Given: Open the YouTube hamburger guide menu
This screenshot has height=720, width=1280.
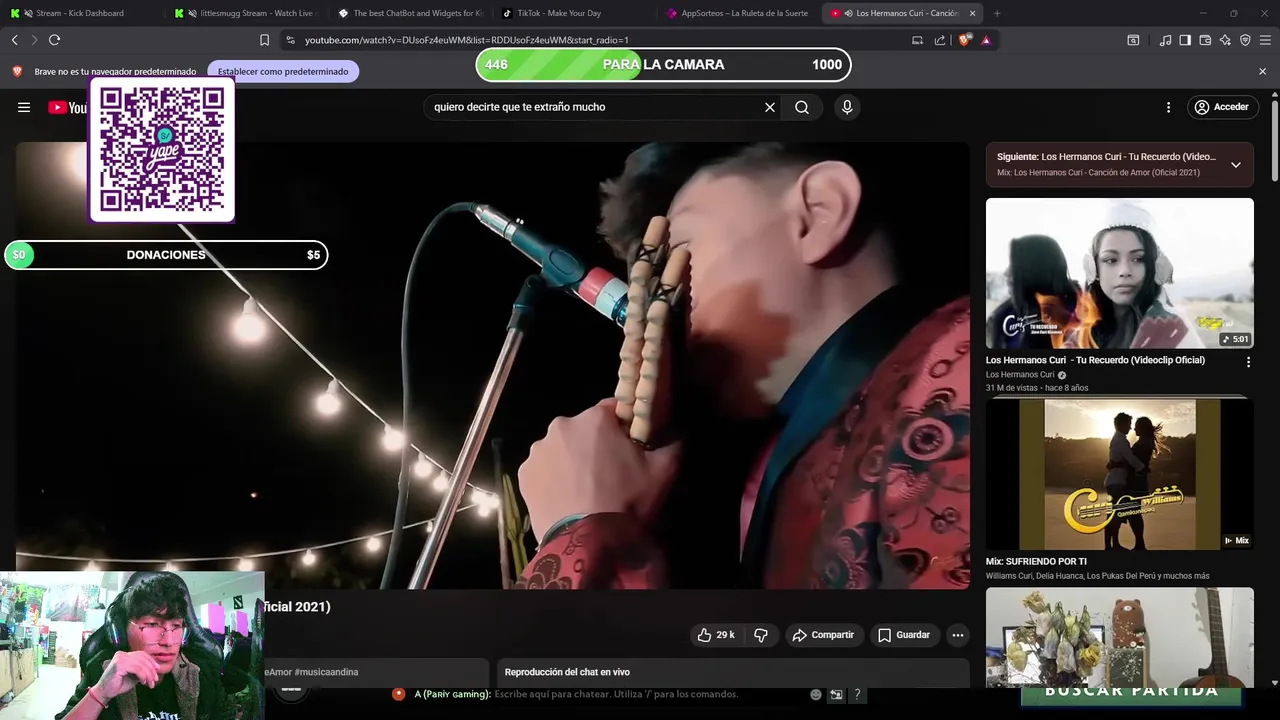Looking at the screenshot, I should click(x=24, y=107).
